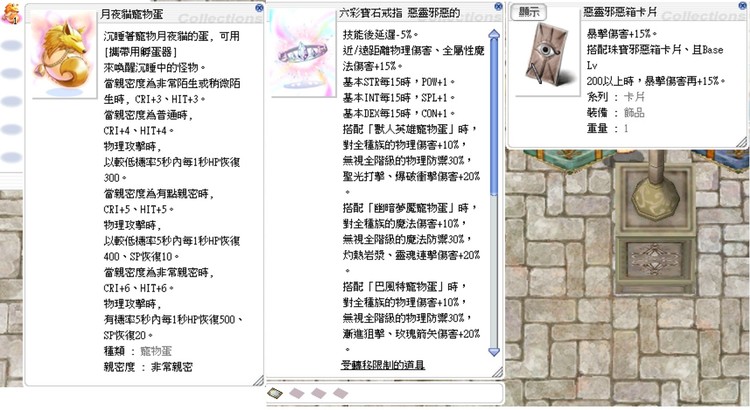Click the line 搭配「巴風特寵物蛋」時,
Screen dimensions: 750x410
[x=405, y=287]
